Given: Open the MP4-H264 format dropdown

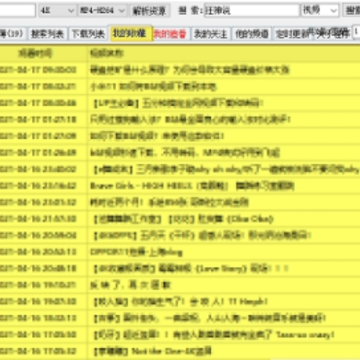Looking at the screenshot, I should point(102,11).
